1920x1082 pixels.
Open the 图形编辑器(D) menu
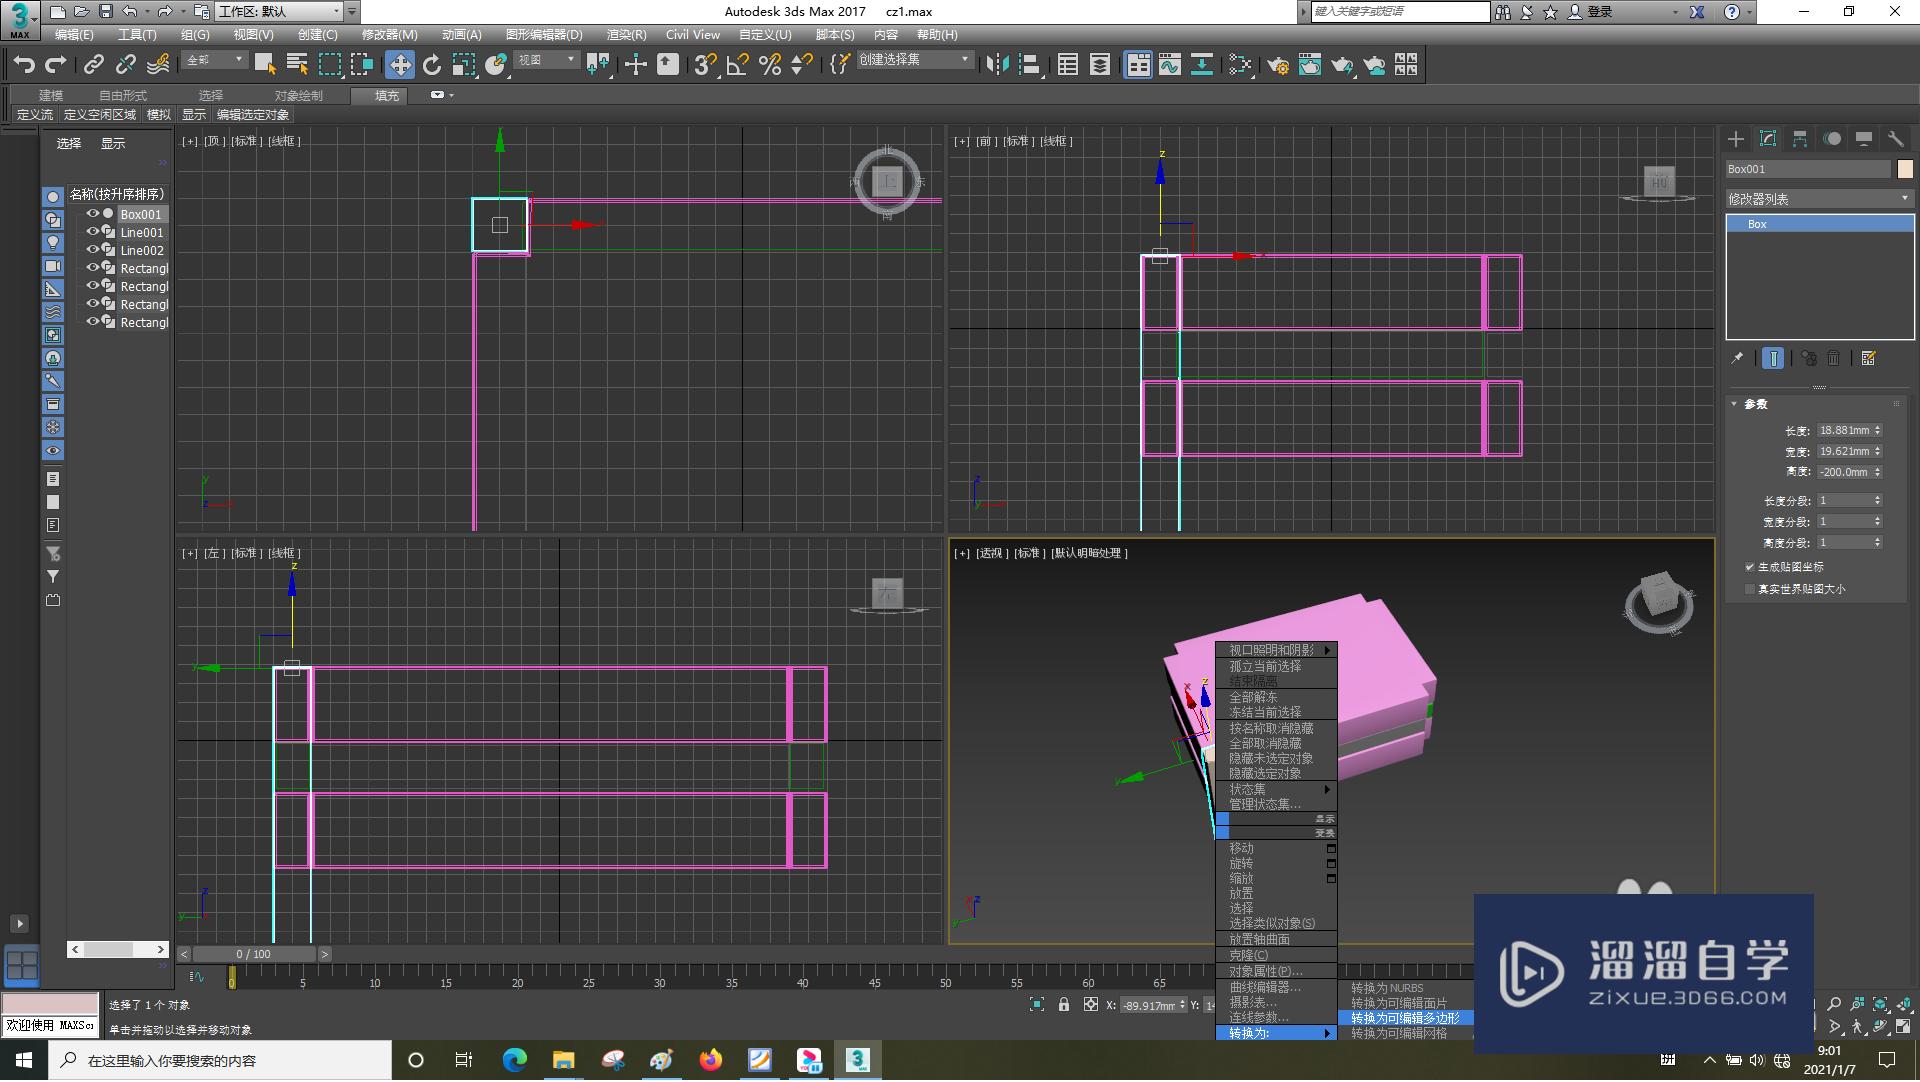(544, 35)
